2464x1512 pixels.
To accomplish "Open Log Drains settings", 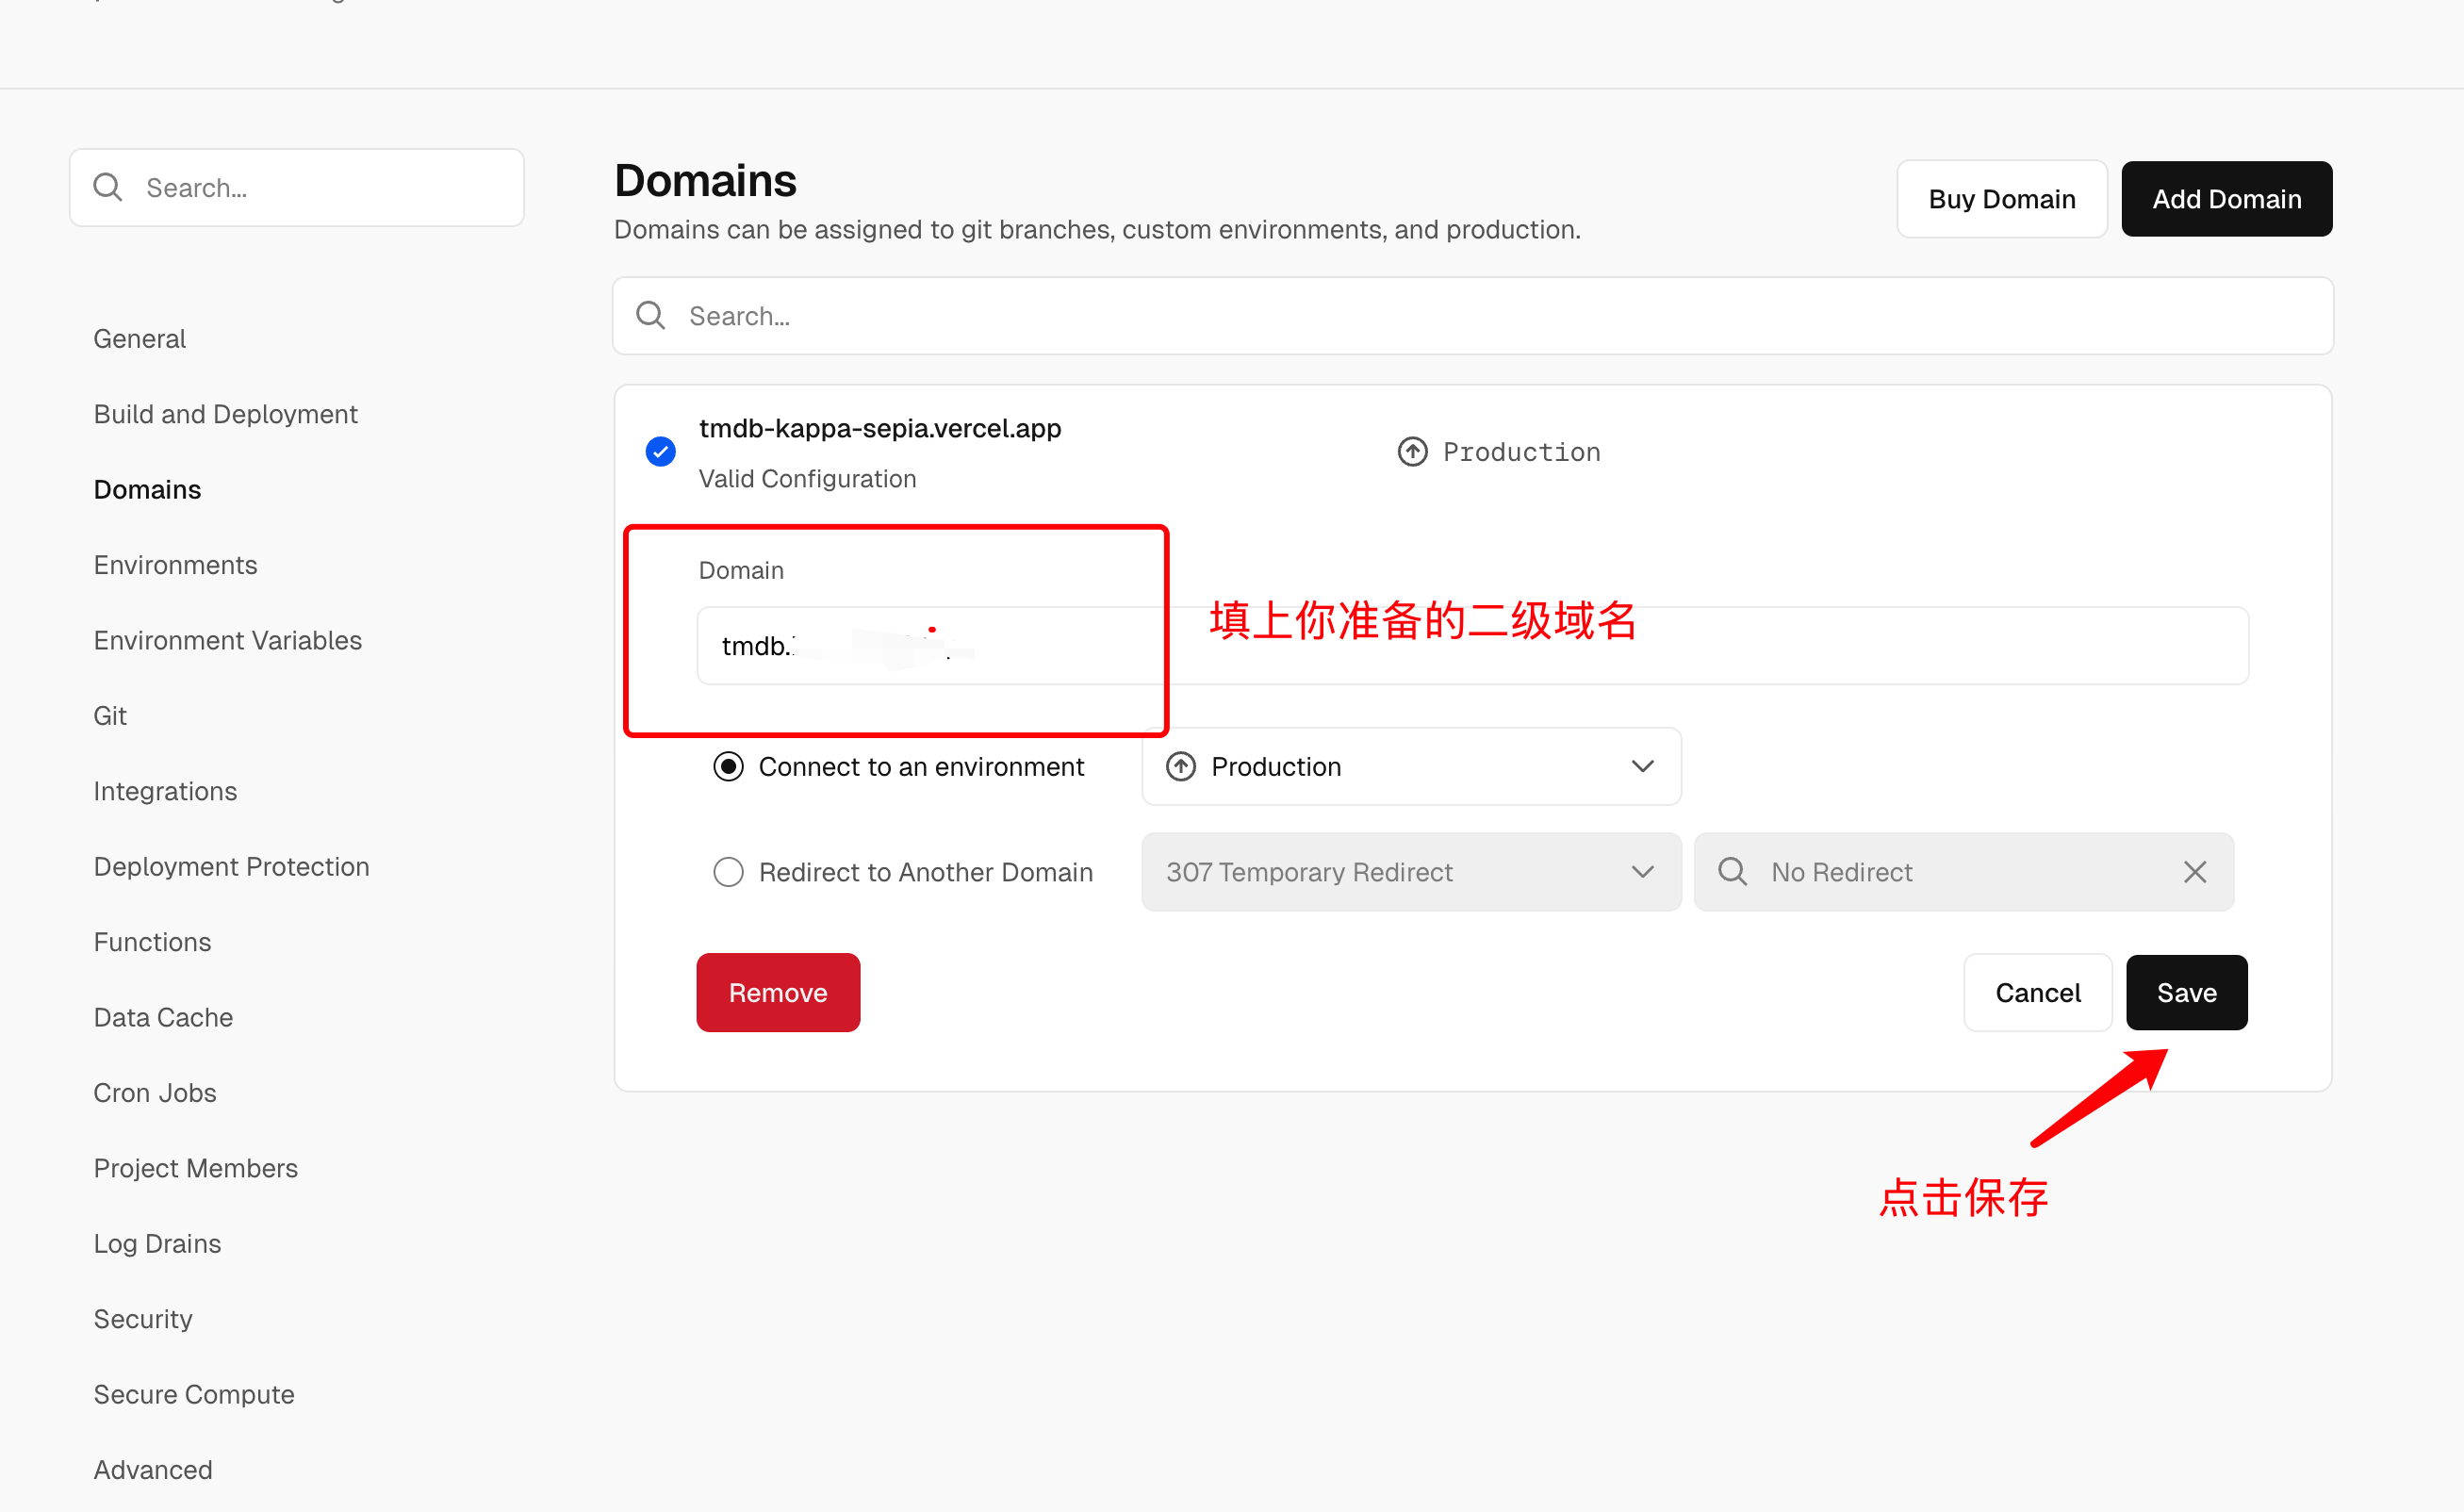I will (x=157, y=1243).
